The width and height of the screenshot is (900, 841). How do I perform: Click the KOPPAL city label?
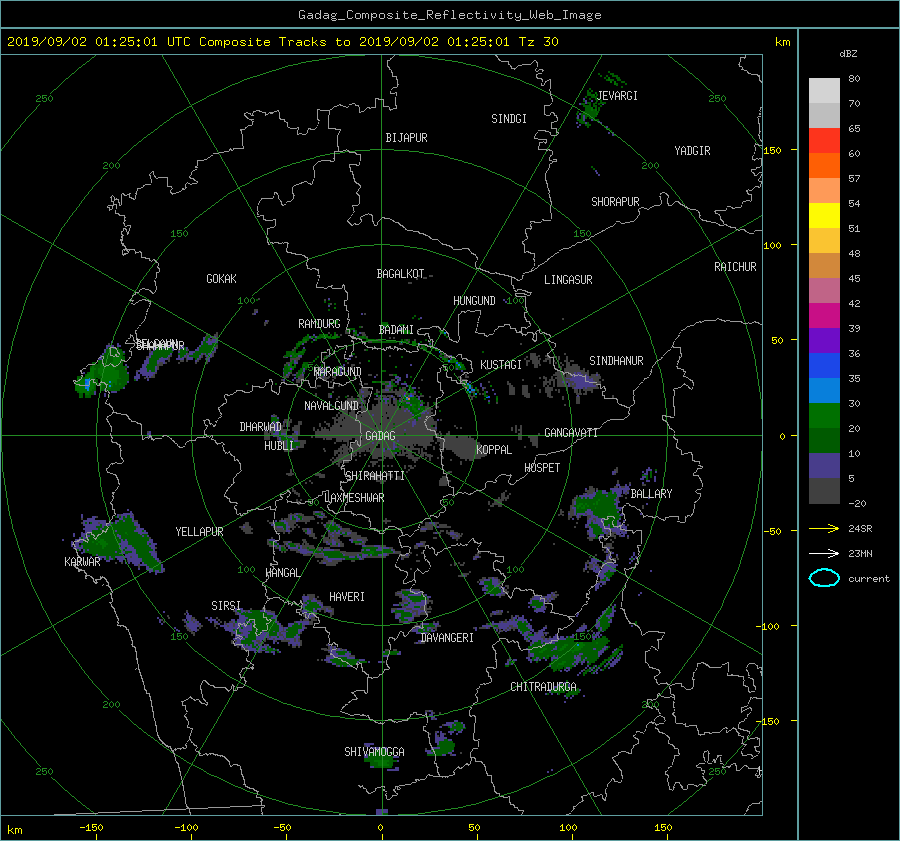(x=494, y=450)
